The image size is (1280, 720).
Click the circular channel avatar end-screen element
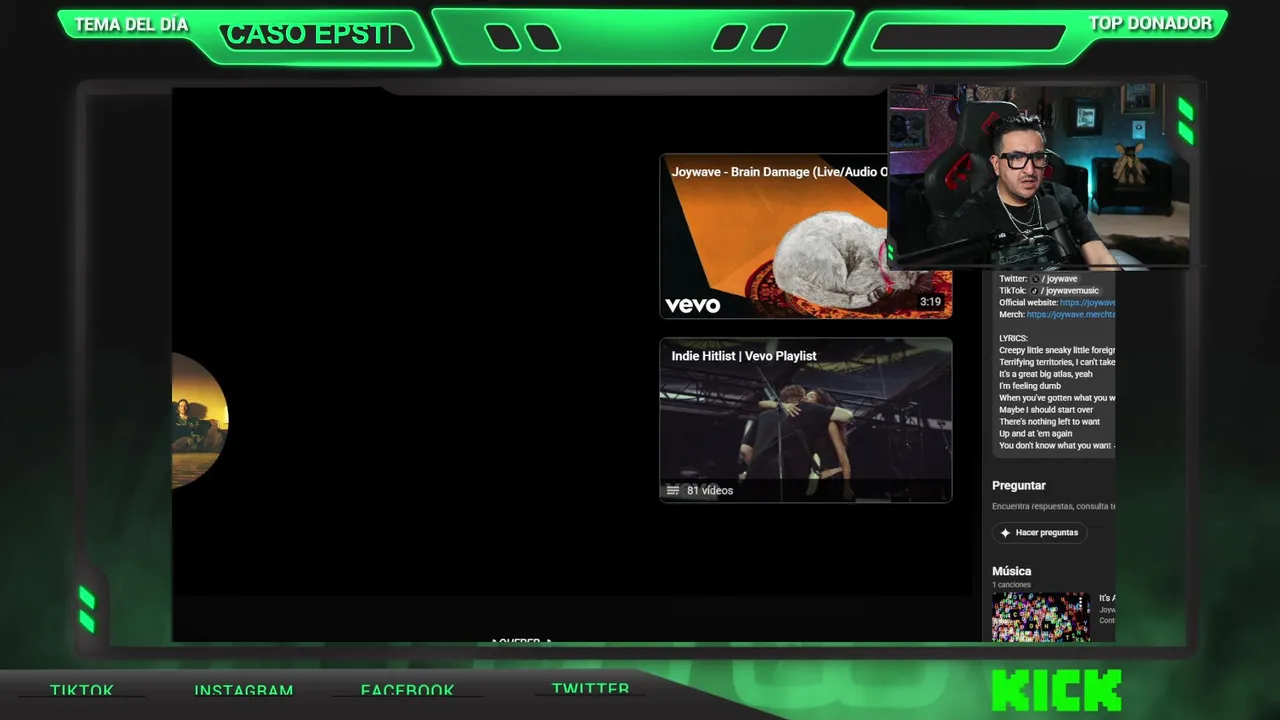[x=200, y=420]
